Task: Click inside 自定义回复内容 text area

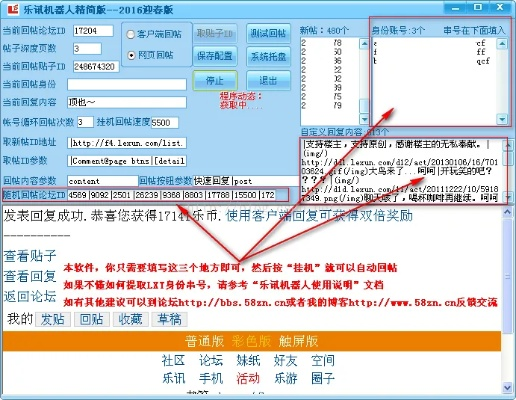Action: (402, 171)
